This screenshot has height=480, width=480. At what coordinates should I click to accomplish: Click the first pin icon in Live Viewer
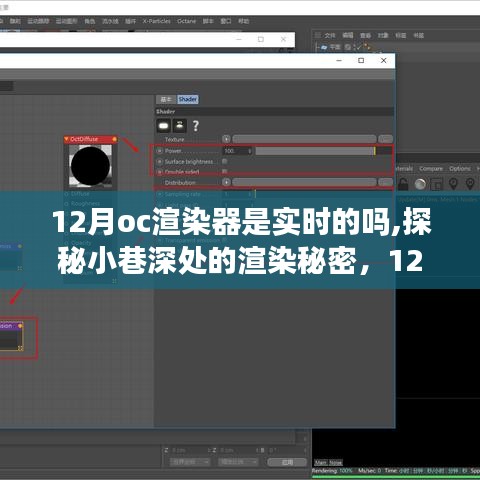pyautogui.click(x=453, y=184)
